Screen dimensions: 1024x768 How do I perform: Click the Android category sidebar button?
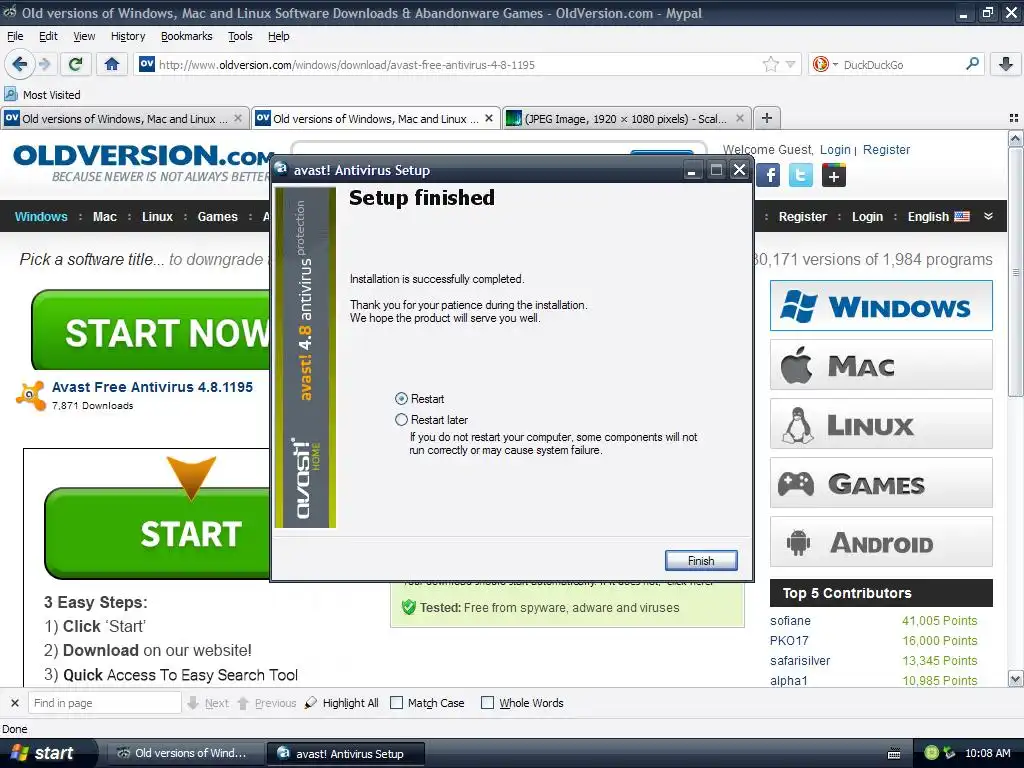(881, 541)
